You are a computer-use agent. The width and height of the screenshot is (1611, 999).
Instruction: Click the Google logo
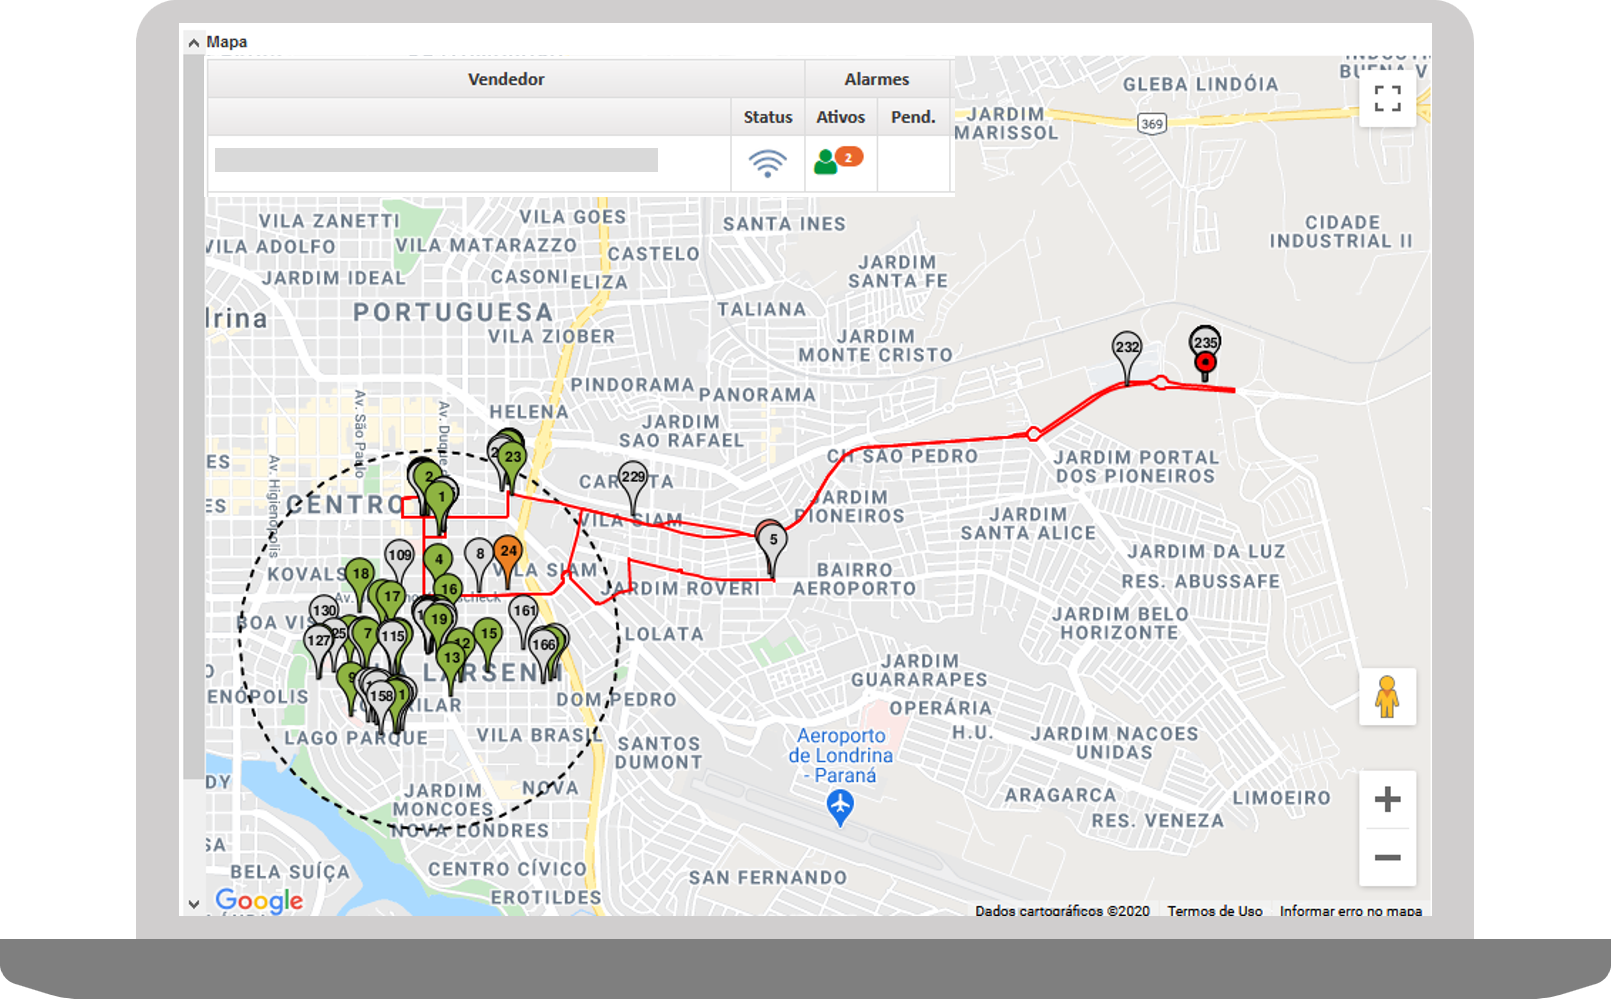tap(259, 900)
